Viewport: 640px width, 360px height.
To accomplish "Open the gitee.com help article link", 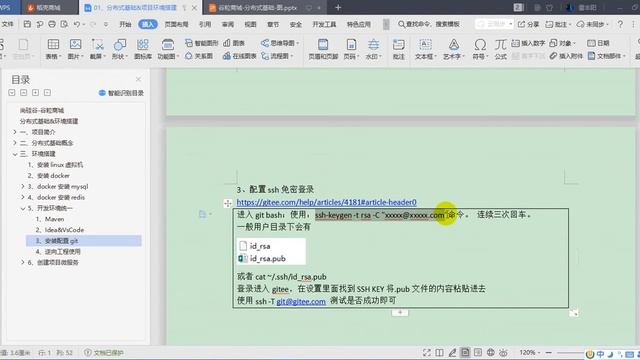I will [327, 202].
